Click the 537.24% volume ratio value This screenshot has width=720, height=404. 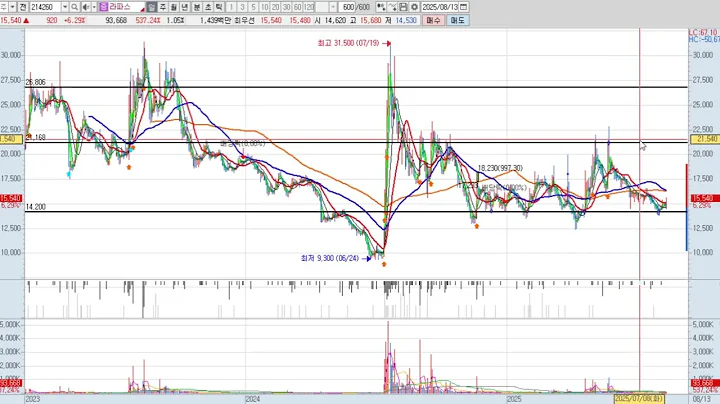point(147,20)
